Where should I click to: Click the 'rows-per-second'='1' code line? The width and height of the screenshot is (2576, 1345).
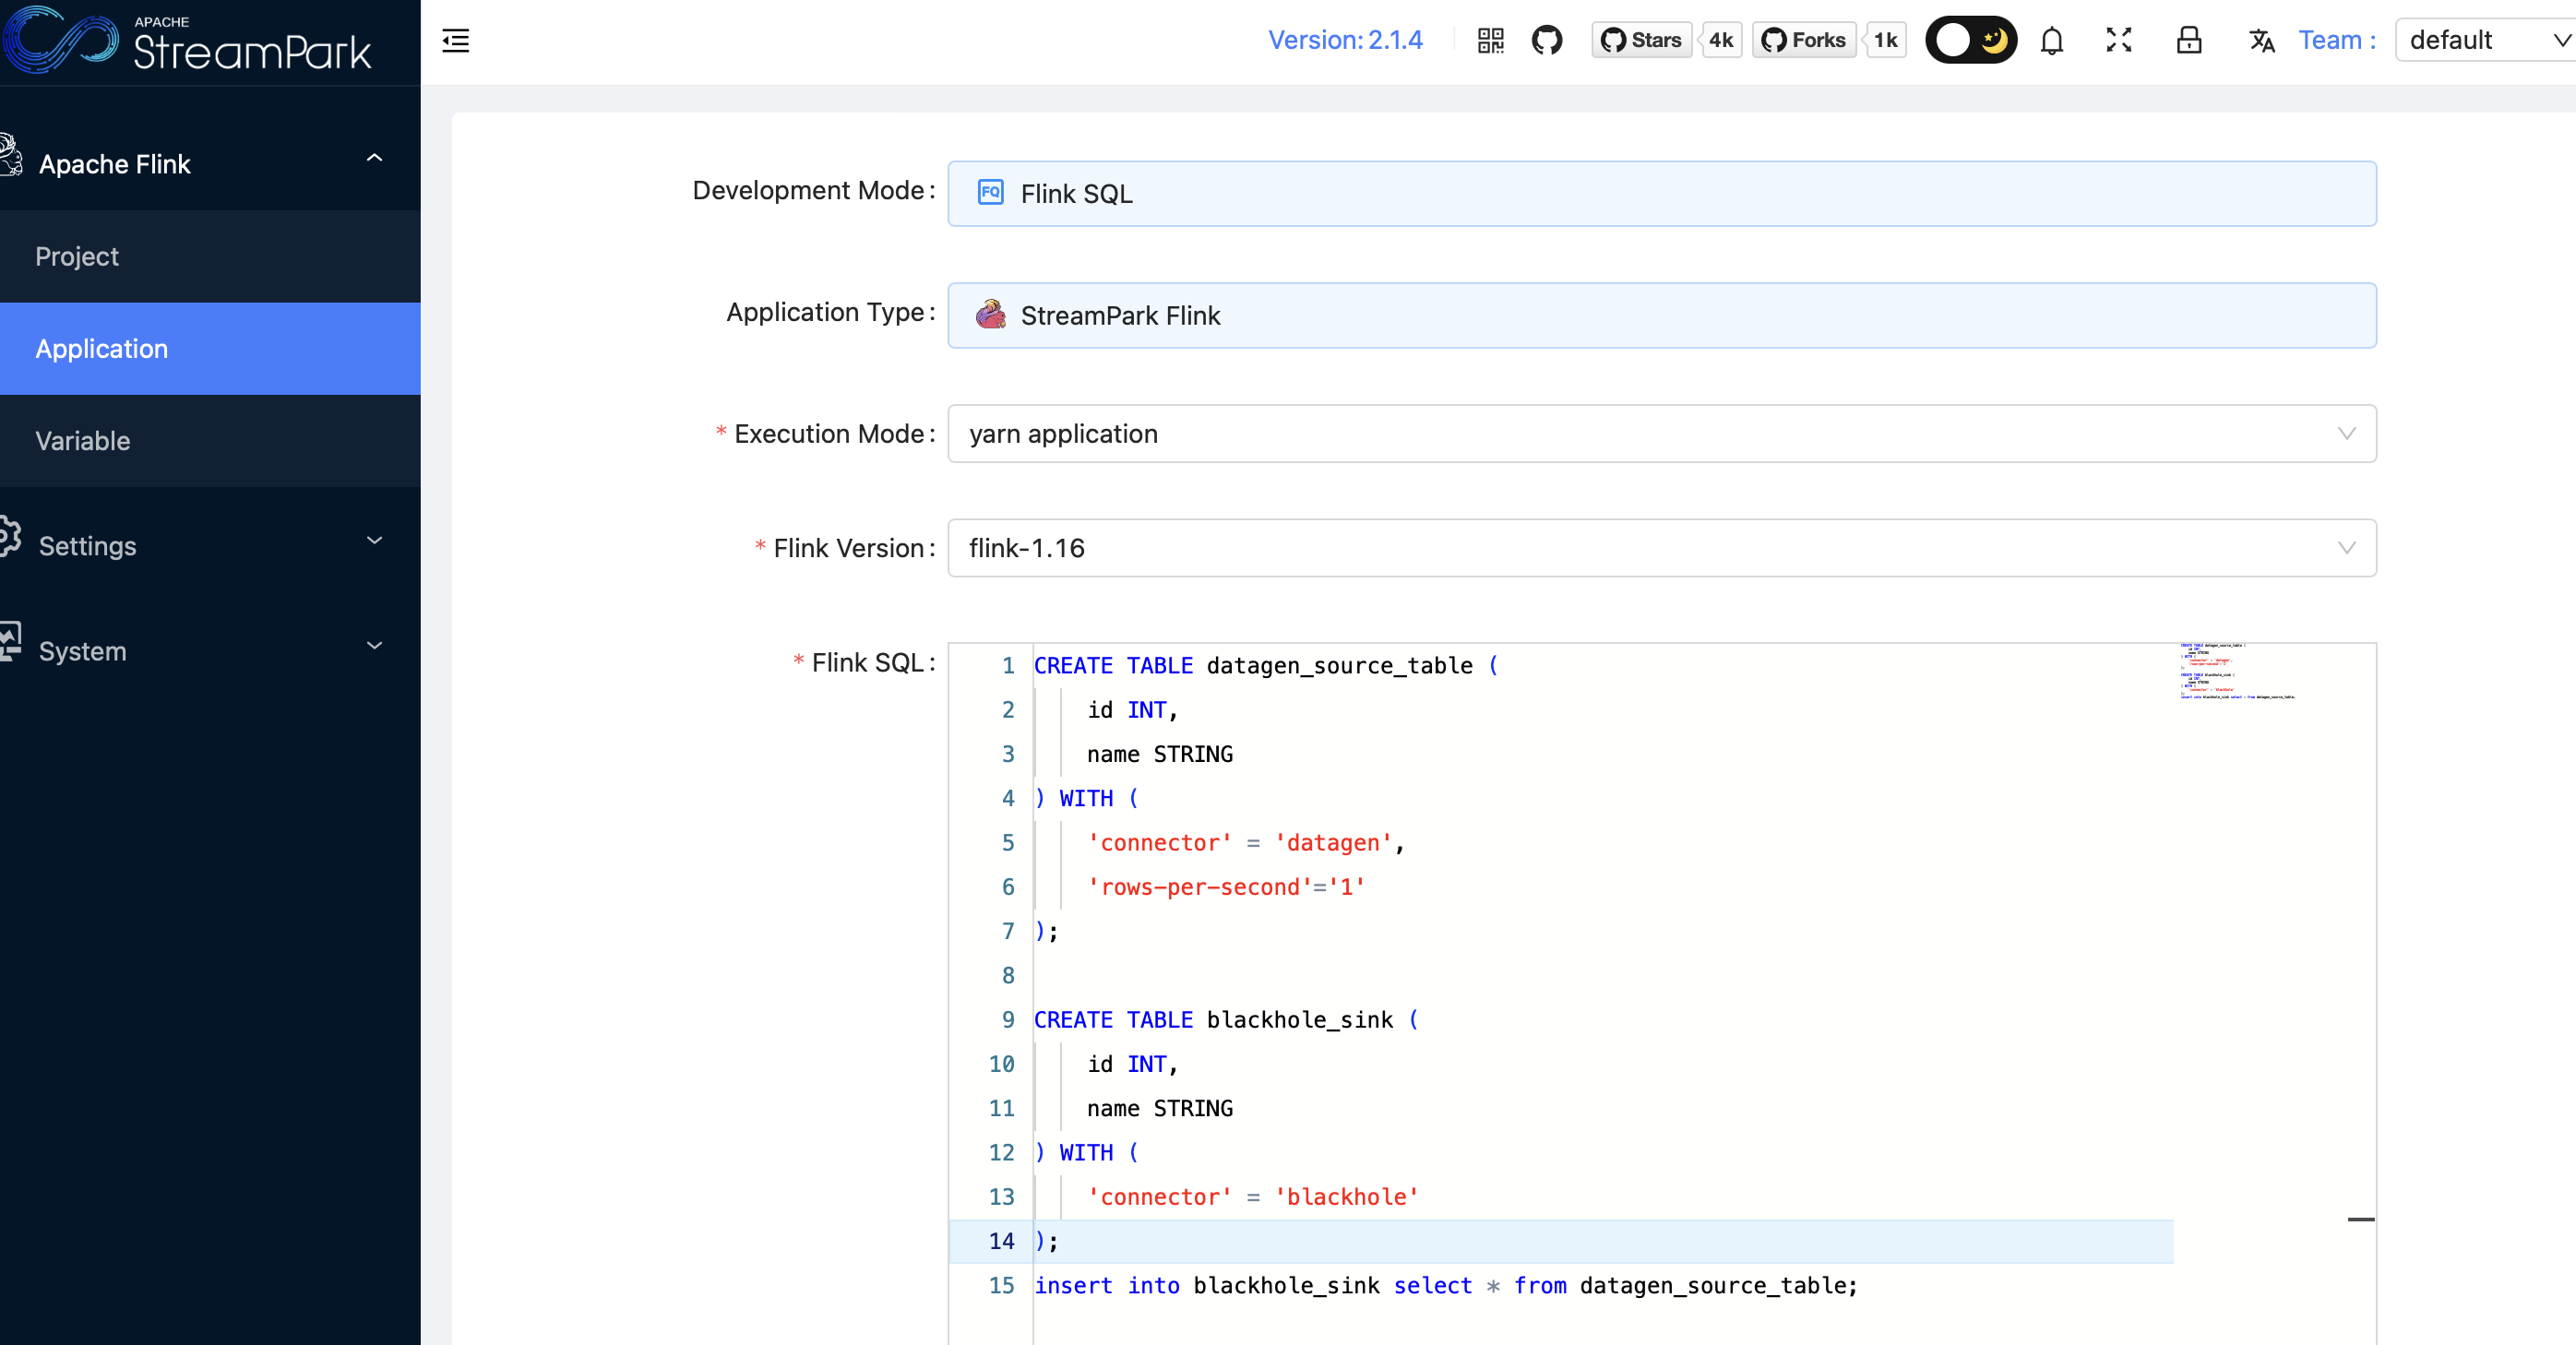1226,887
